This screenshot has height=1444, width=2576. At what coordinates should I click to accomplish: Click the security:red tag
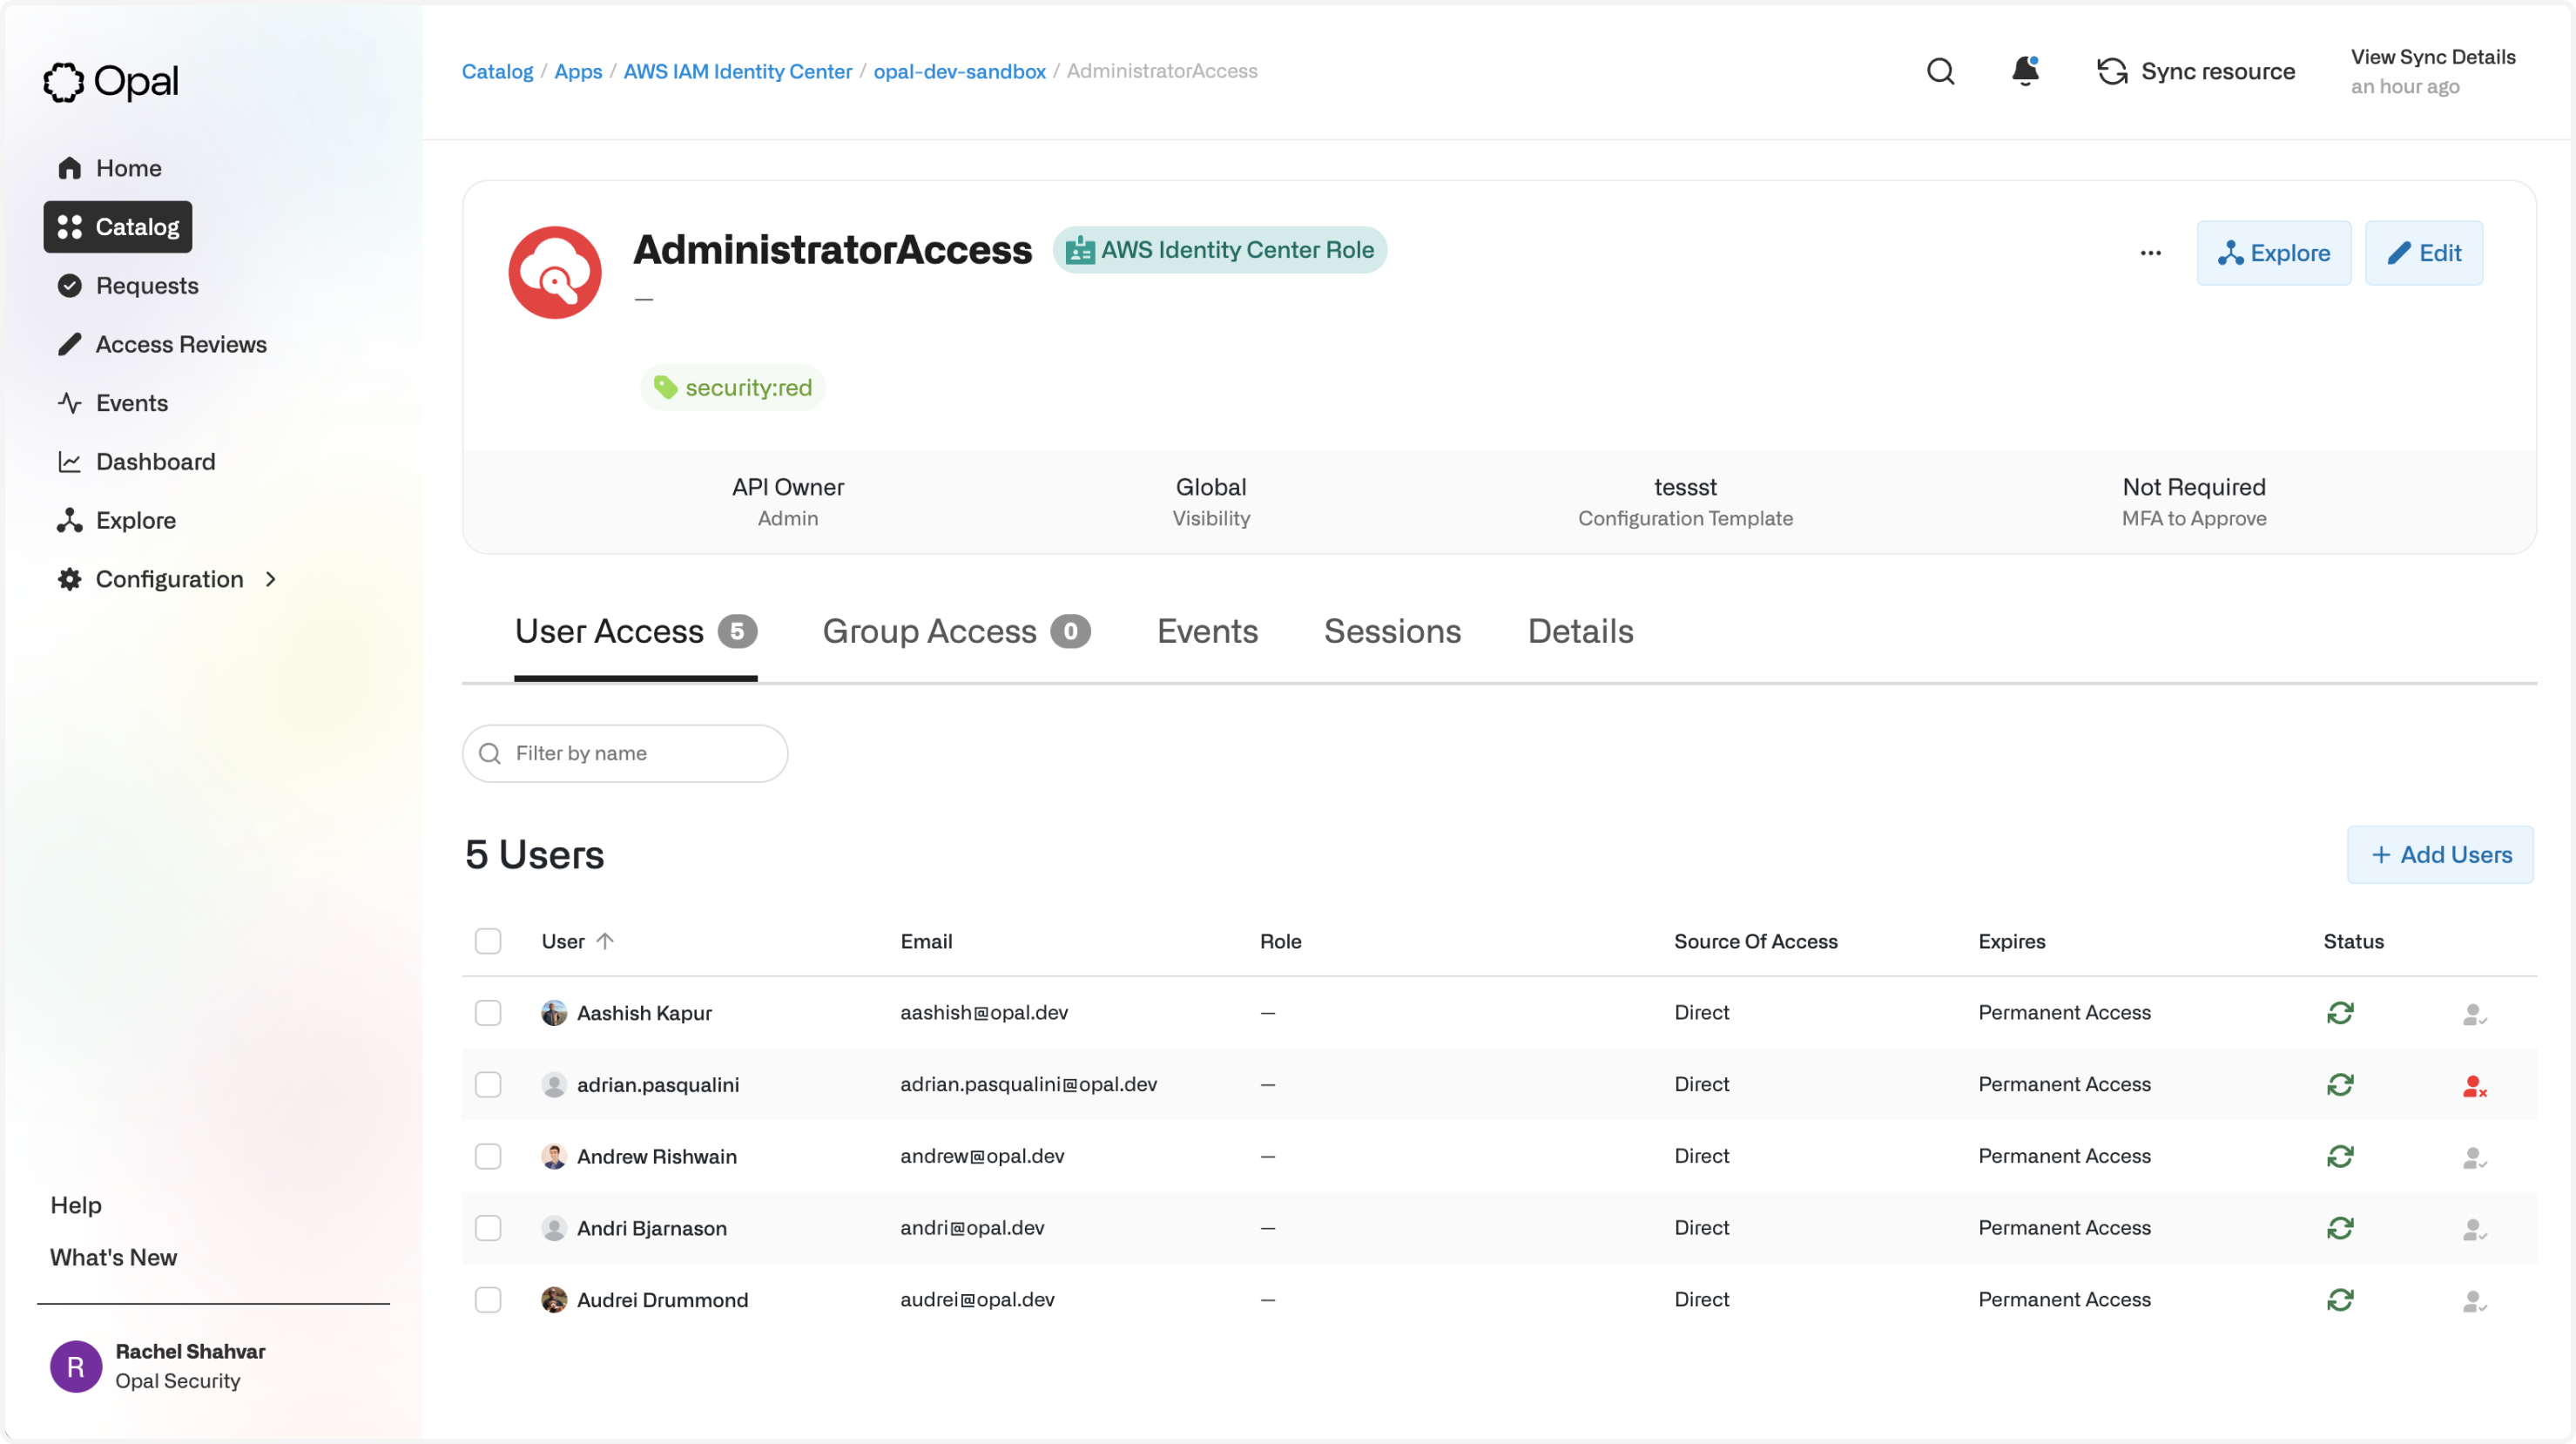732,387
